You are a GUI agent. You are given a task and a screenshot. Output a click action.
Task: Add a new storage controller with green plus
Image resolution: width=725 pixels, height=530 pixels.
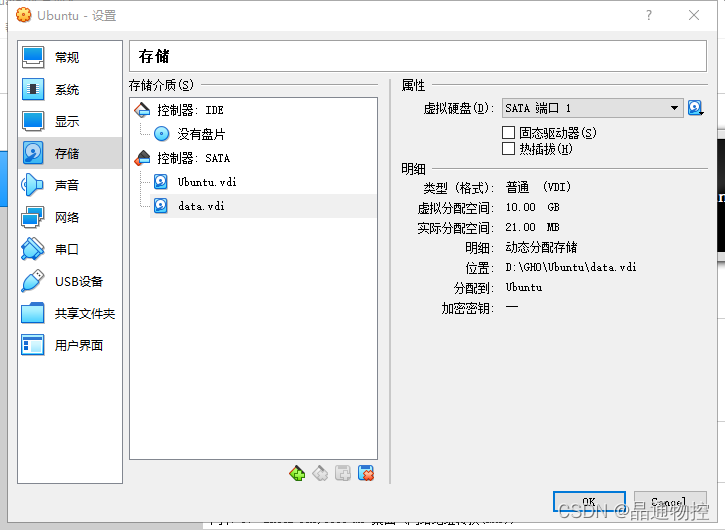click(297, 474)
